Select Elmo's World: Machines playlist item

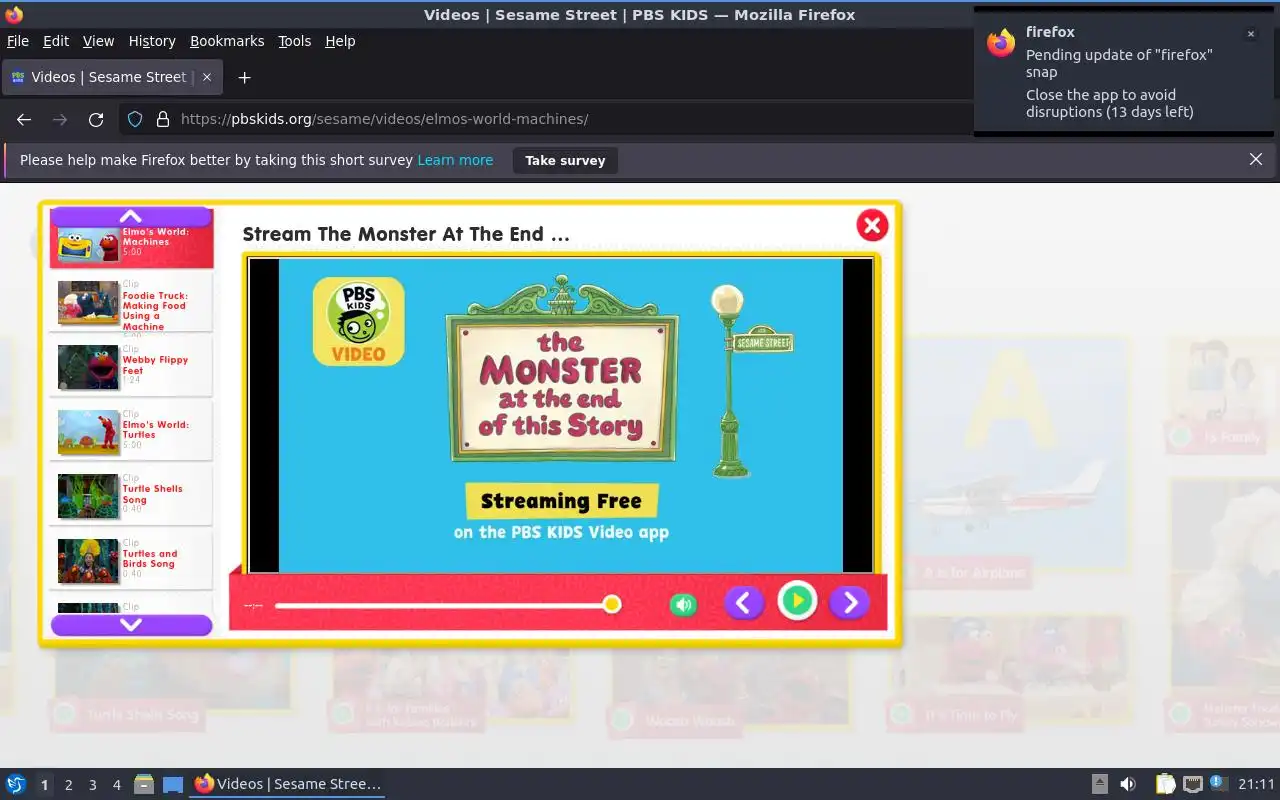131,245
